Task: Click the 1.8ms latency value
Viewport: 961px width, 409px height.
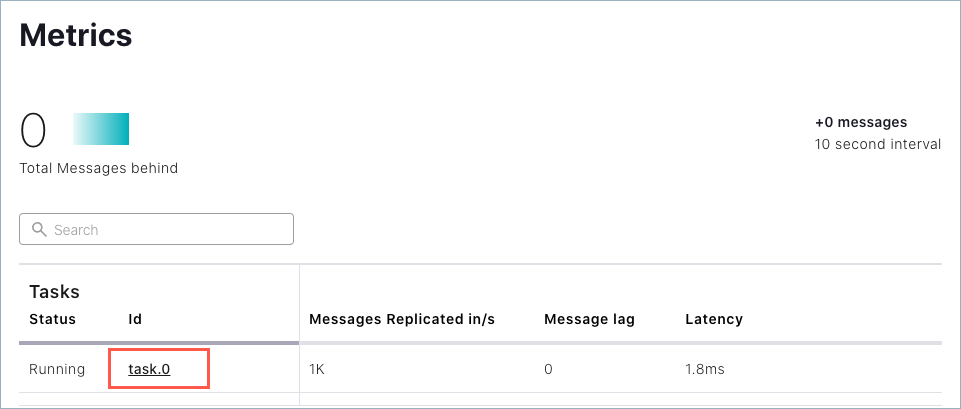Action: [705, 369]
